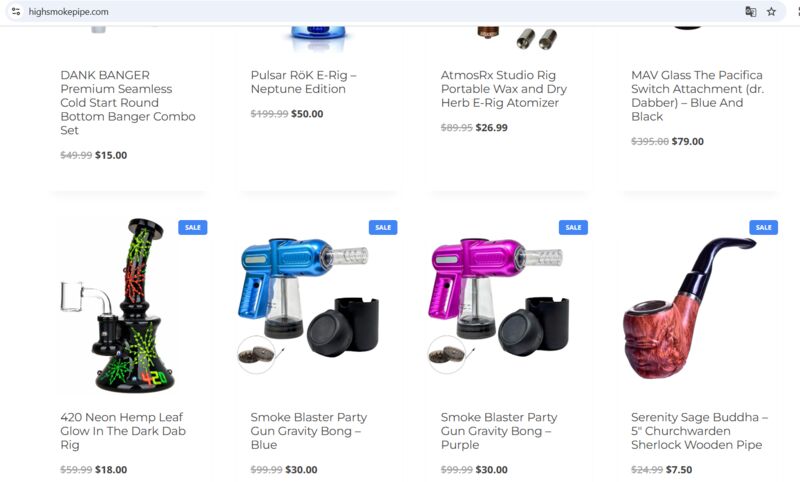
Task: Click the SALE badge on blue Smoke Blaster
Action: coord(383,227)
